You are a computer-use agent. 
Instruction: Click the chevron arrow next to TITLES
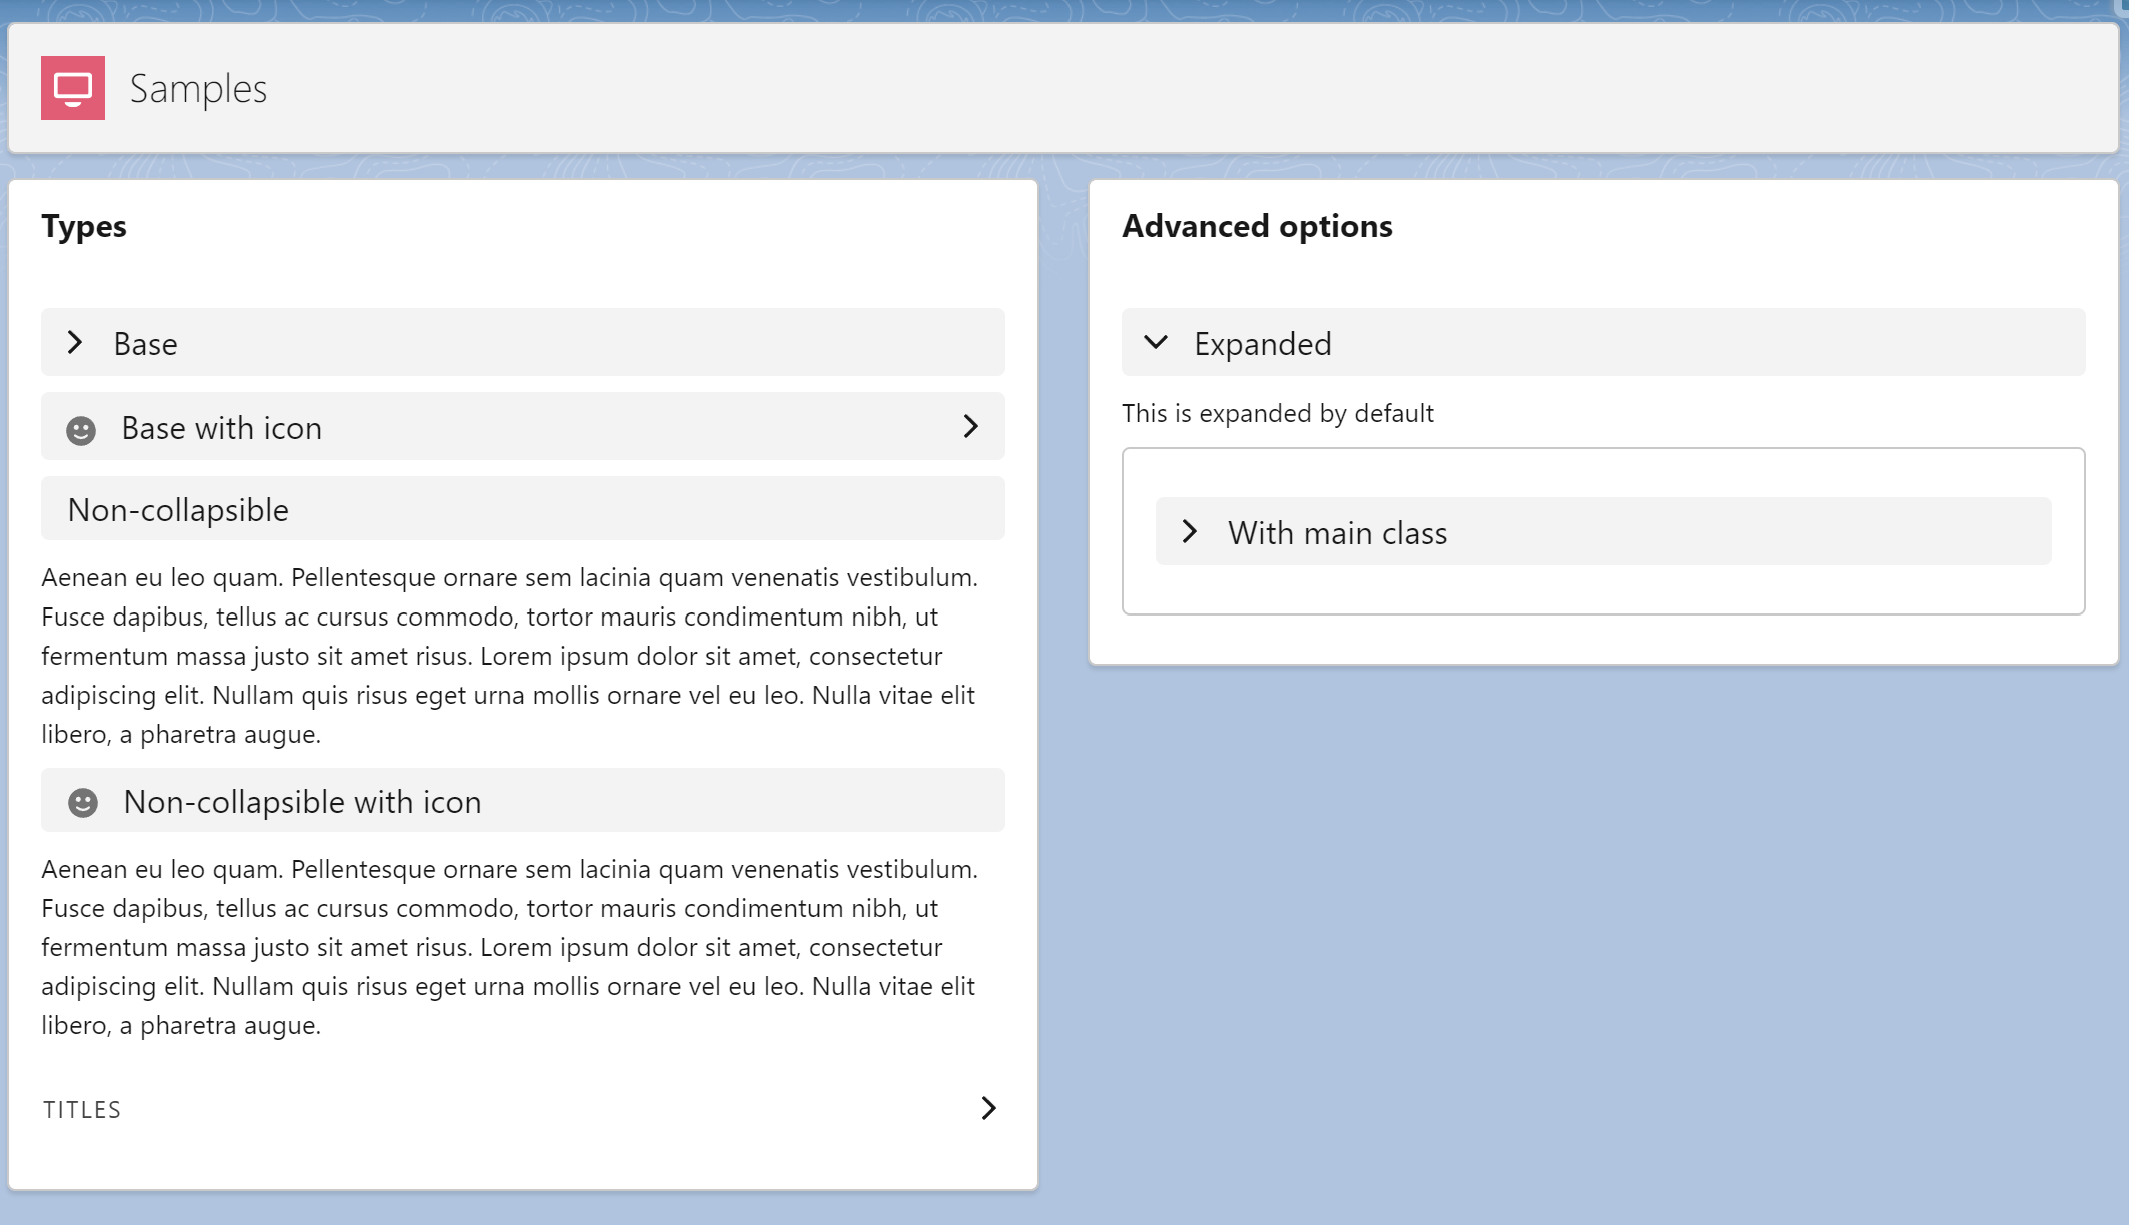988,1108
